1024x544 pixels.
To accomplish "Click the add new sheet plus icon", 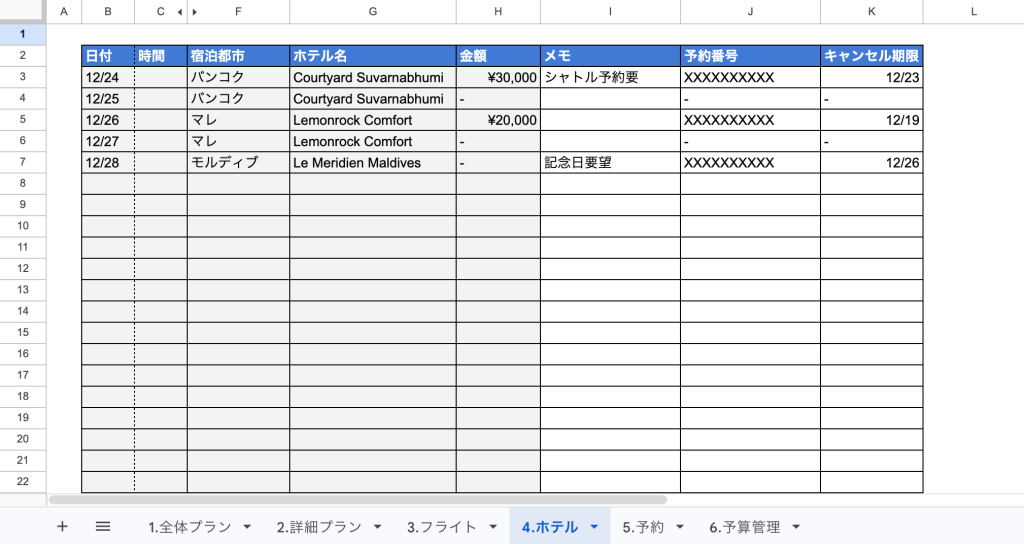I will 62,527.
